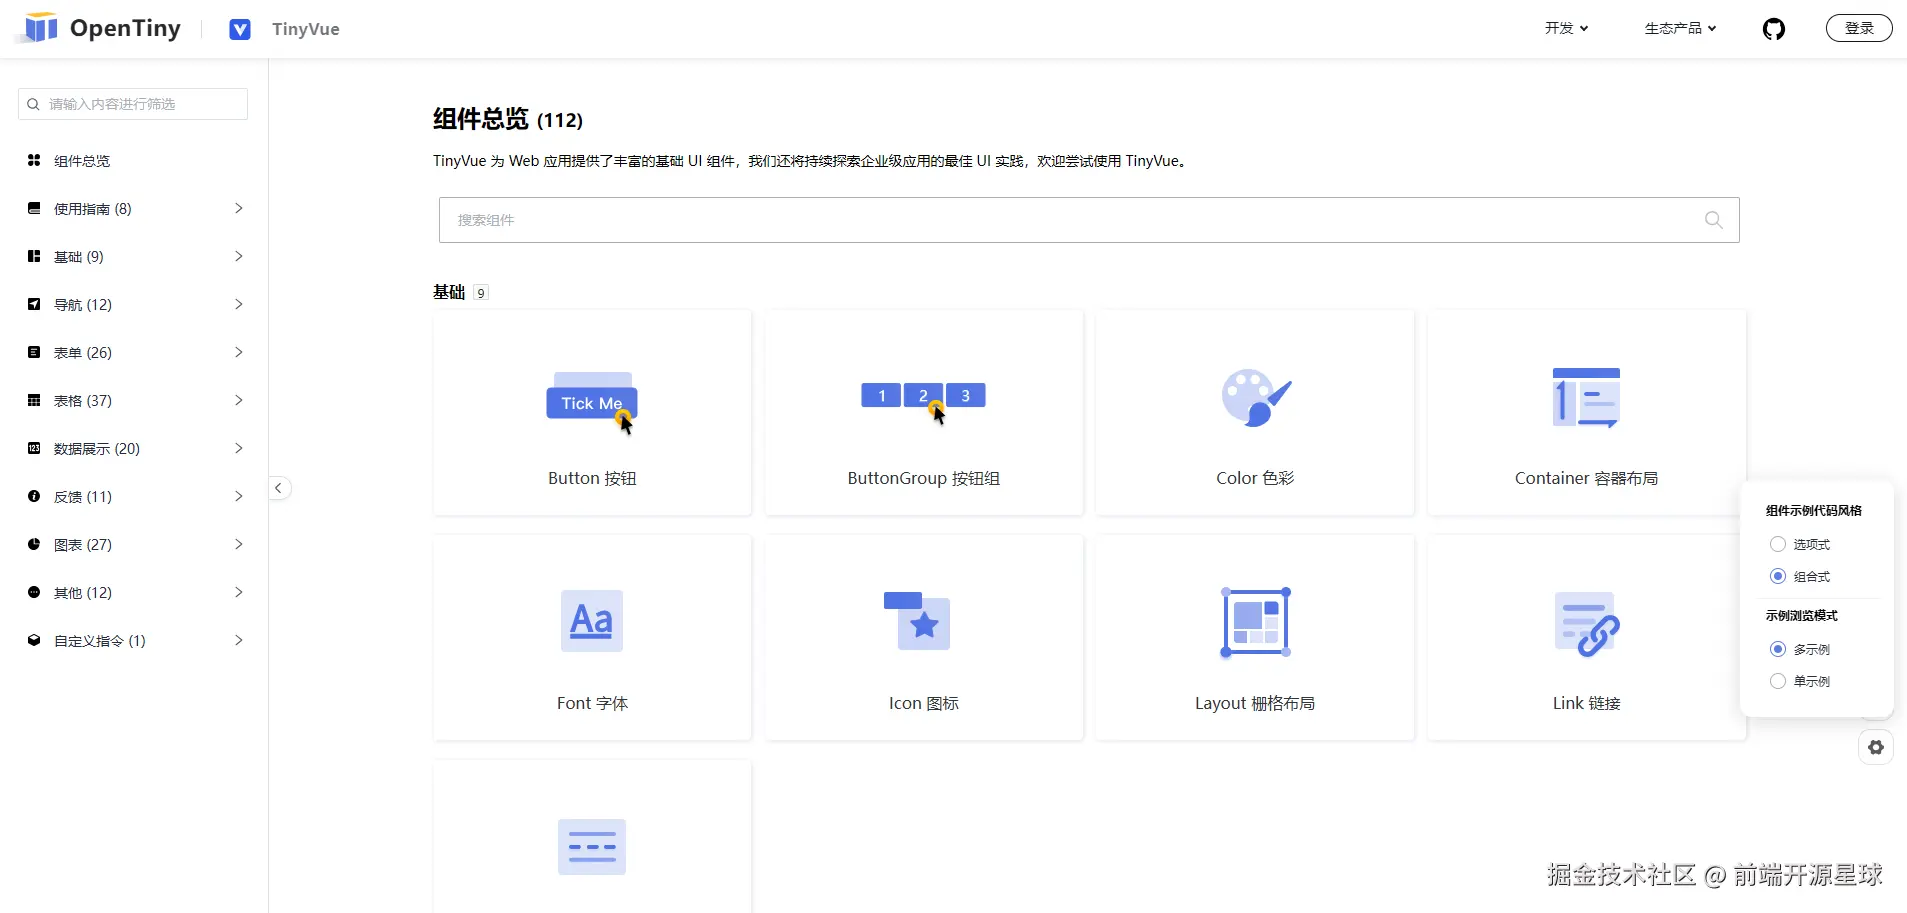Click the 表格 sidebar icon
1907x913 pixels.
(x=34, y=400)
